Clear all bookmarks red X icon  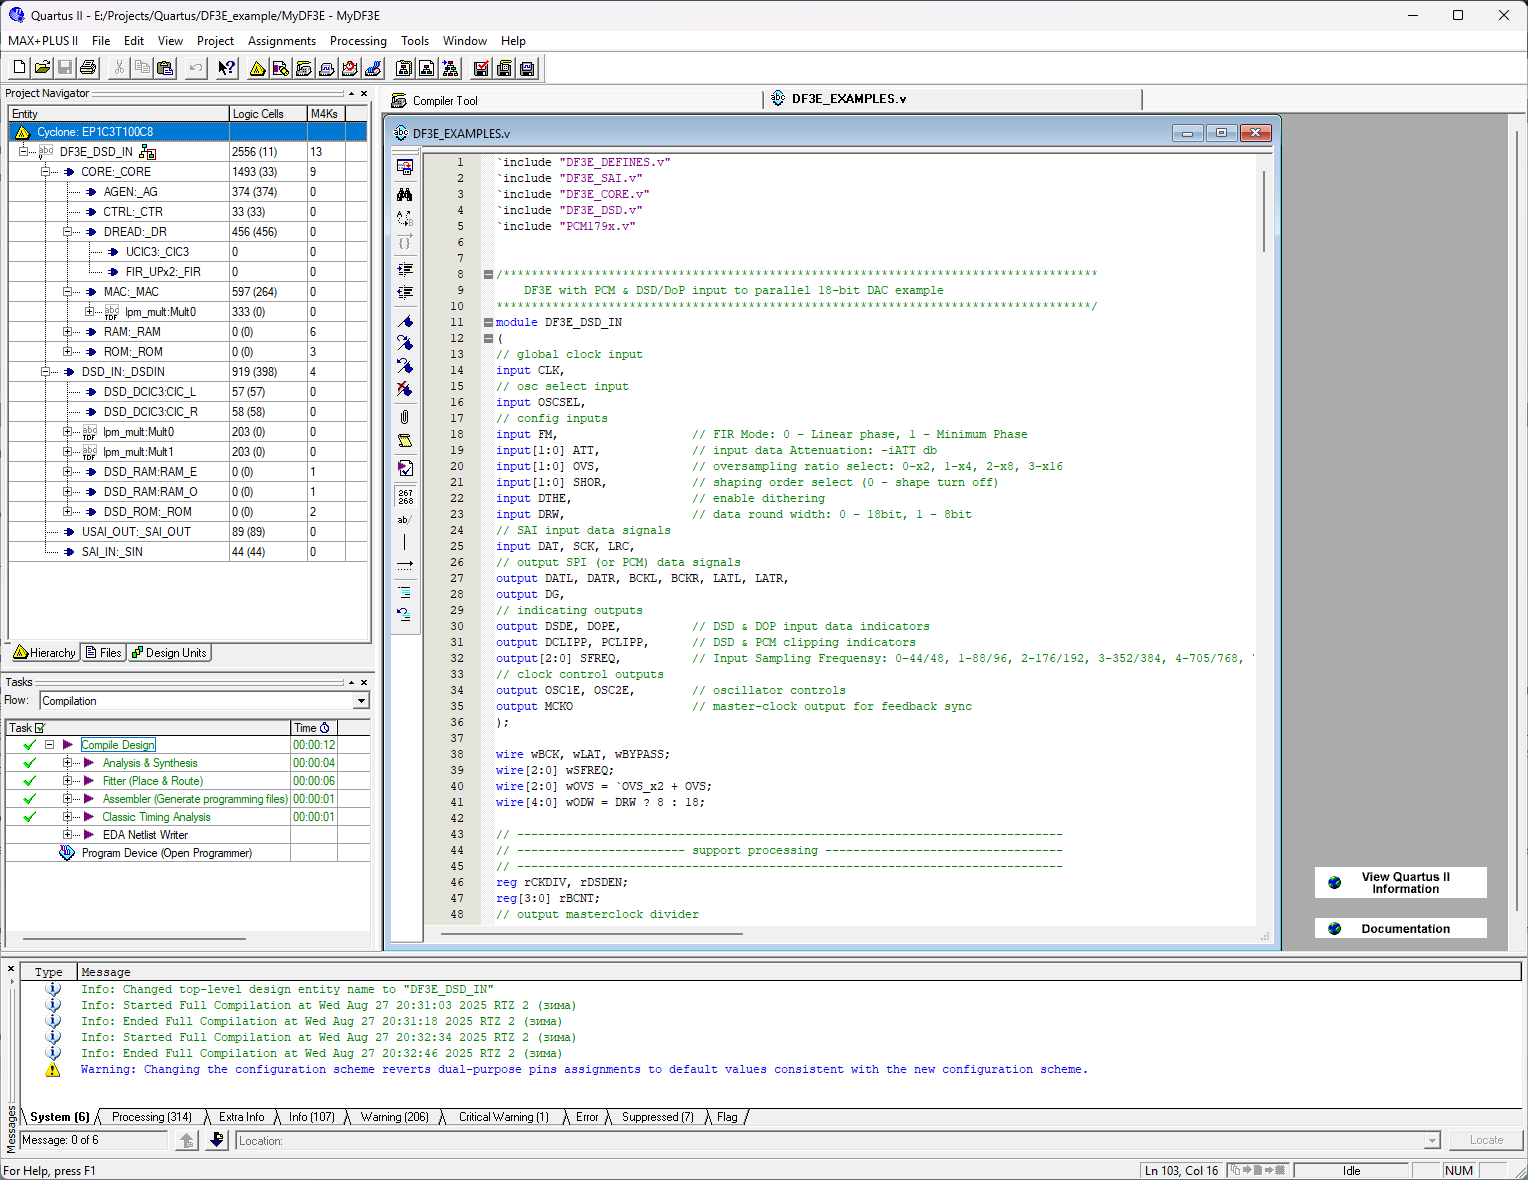404,389
